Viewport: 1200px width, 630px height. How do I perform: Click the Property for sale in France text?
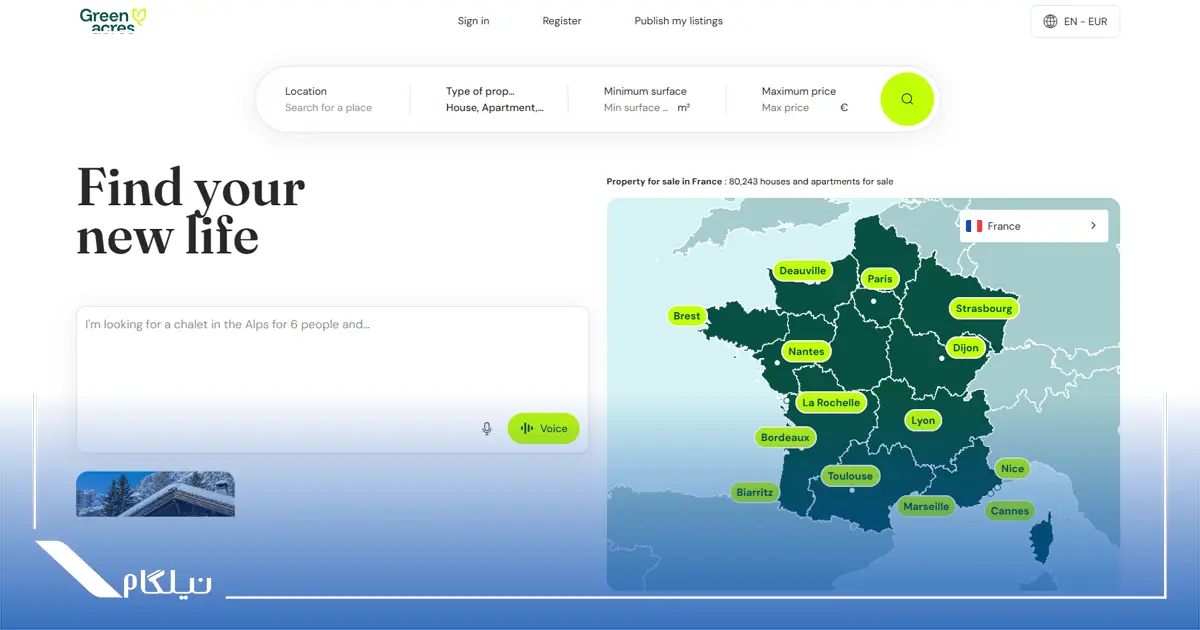[x=664, y=182]
